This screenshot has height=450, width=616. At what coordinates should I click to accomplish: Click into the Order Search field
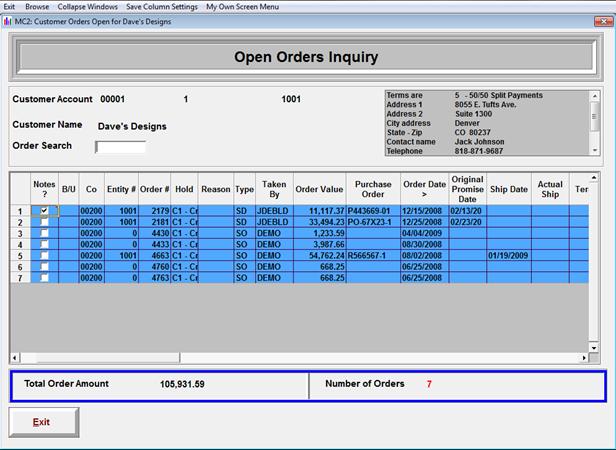coord(120,147)
